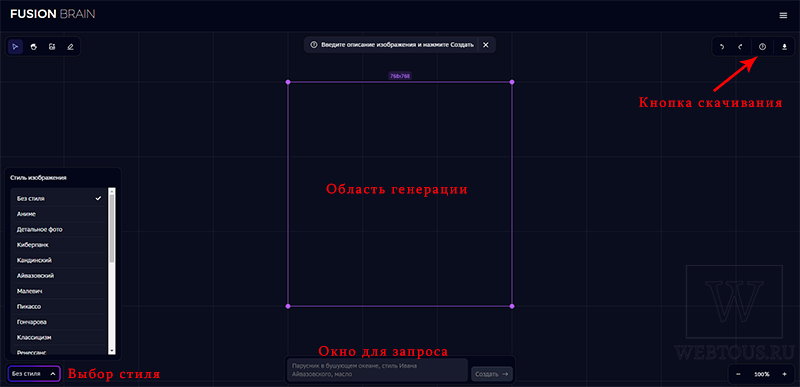800x387 pixels.
Task: Choose the 'Классицизм' style
Action: [x=59, y=338]
